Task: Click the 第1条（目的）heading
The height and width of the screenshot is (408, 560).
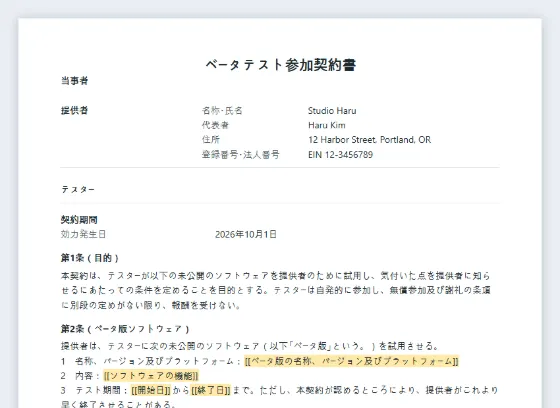Action: [x=90, y=258]
